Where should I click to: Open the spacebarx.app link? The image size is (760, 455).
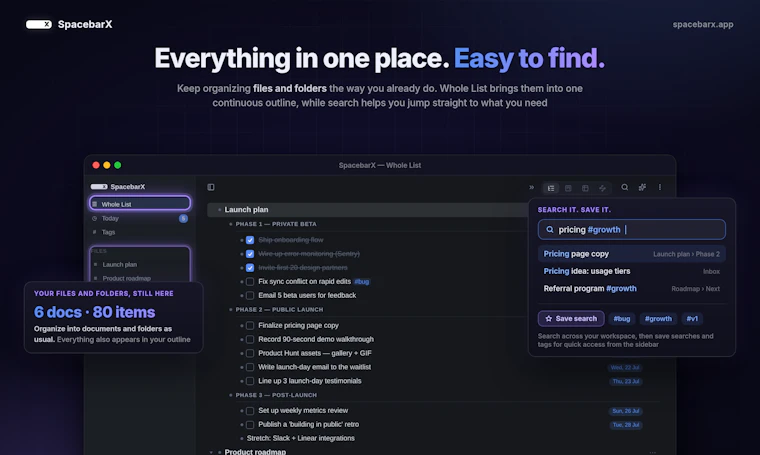tap(703, 24)
